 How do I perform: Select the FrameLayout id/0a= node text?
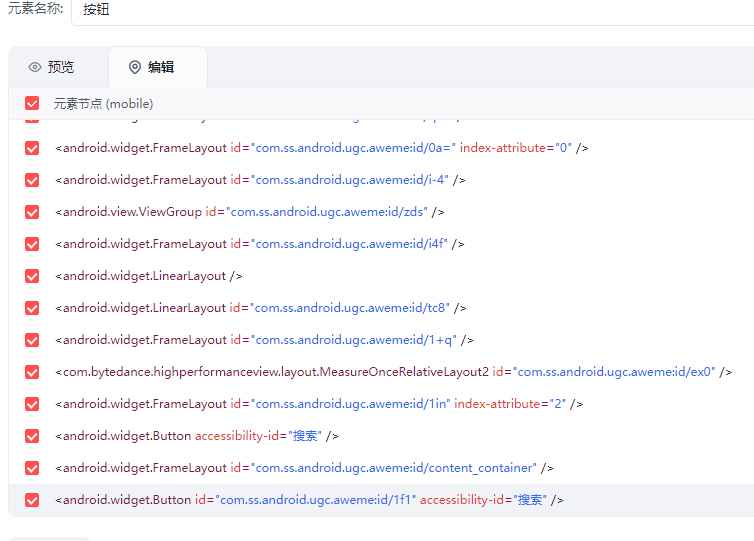322,148
